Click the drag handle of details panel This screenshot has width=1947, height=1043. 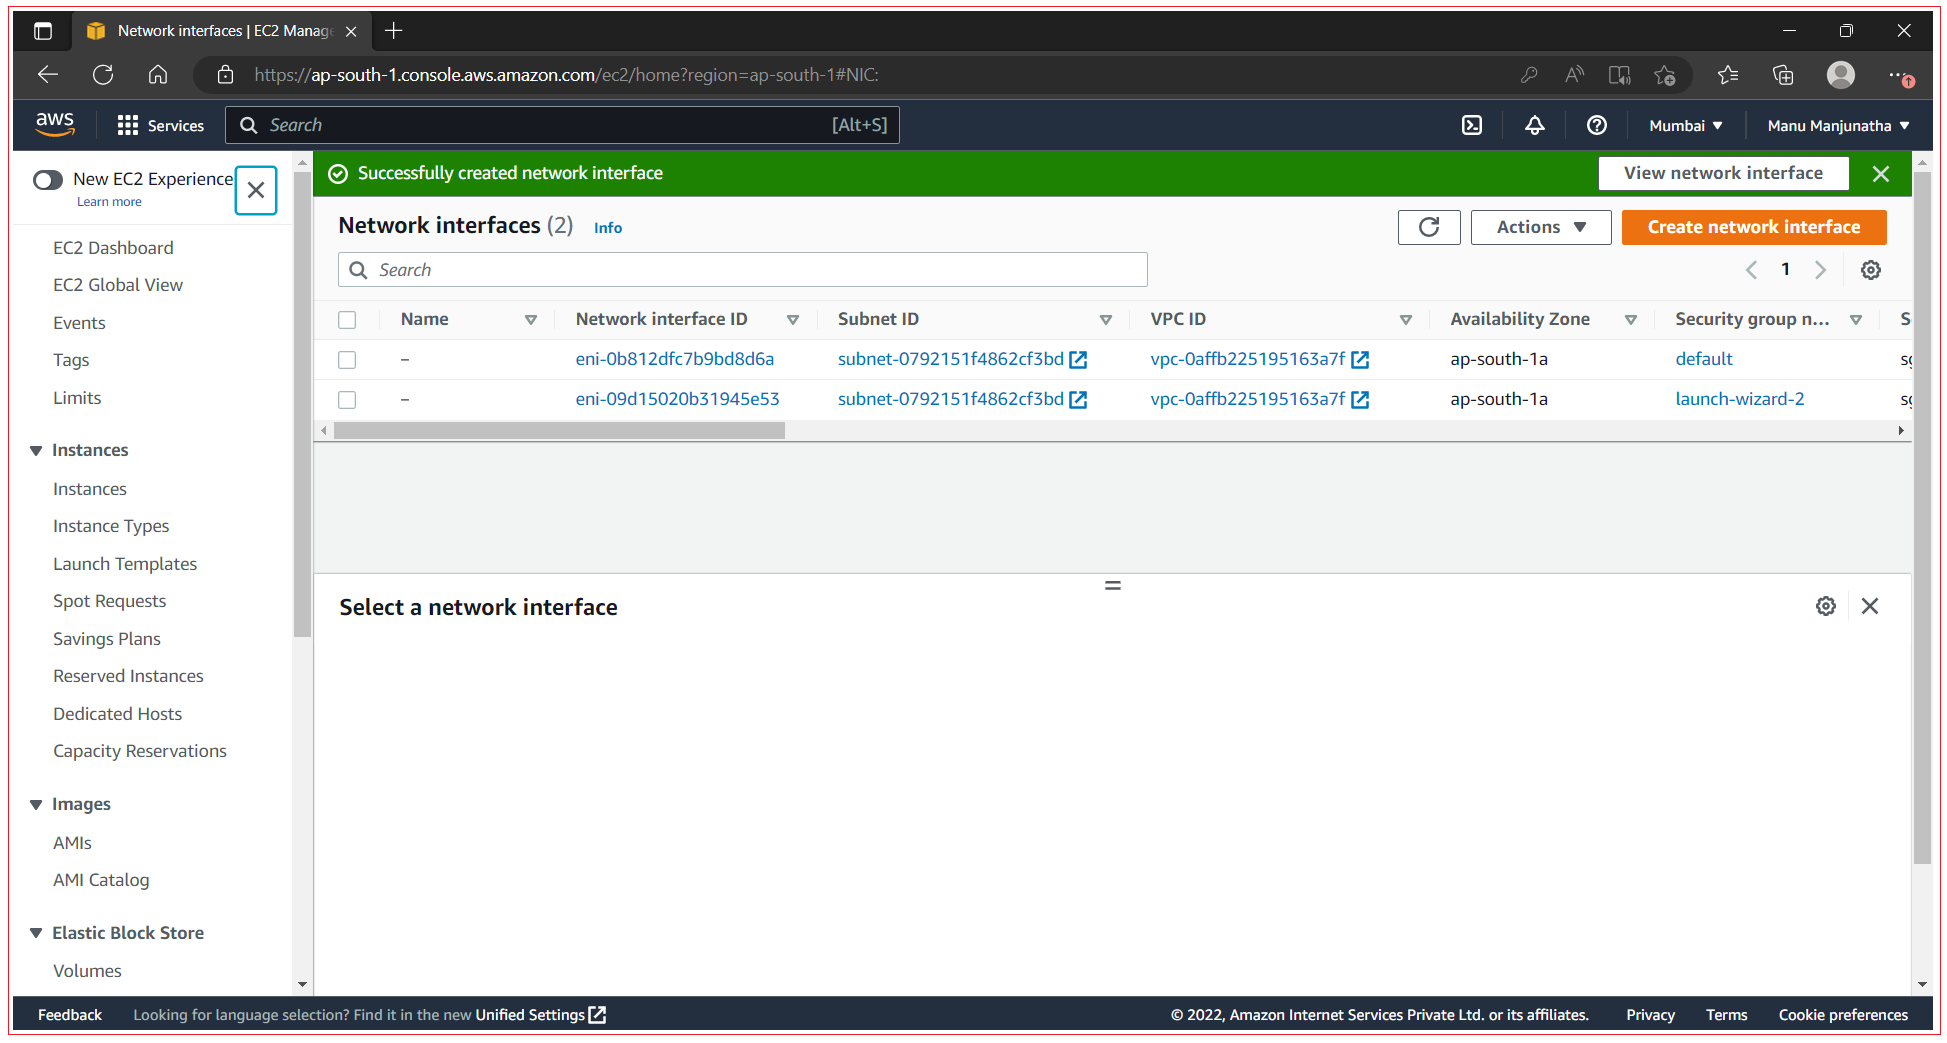(1113, 586)
